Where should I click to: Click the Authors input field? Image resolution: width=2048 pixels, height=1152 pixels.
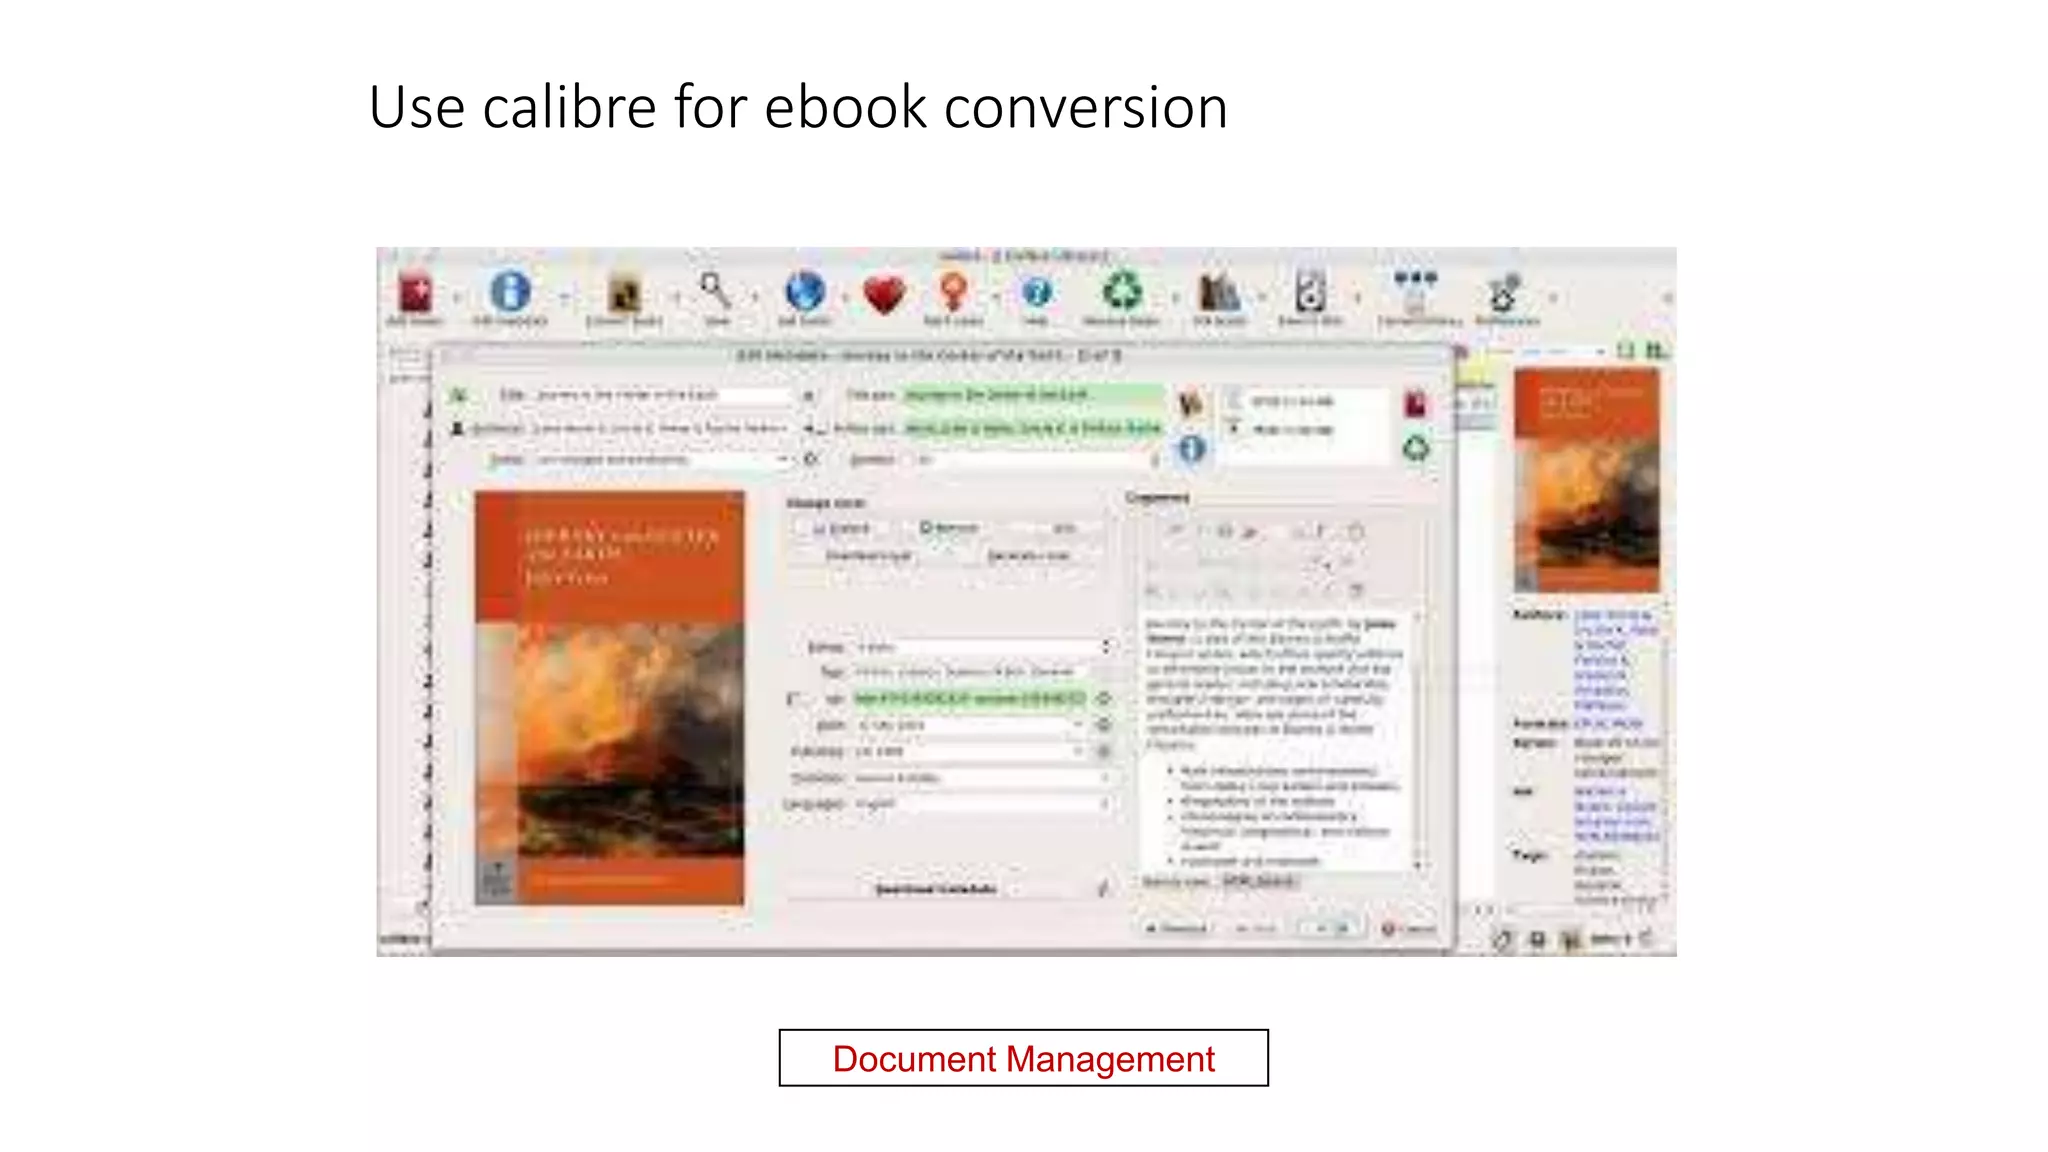pyautogui.click(x=660, y=428)
